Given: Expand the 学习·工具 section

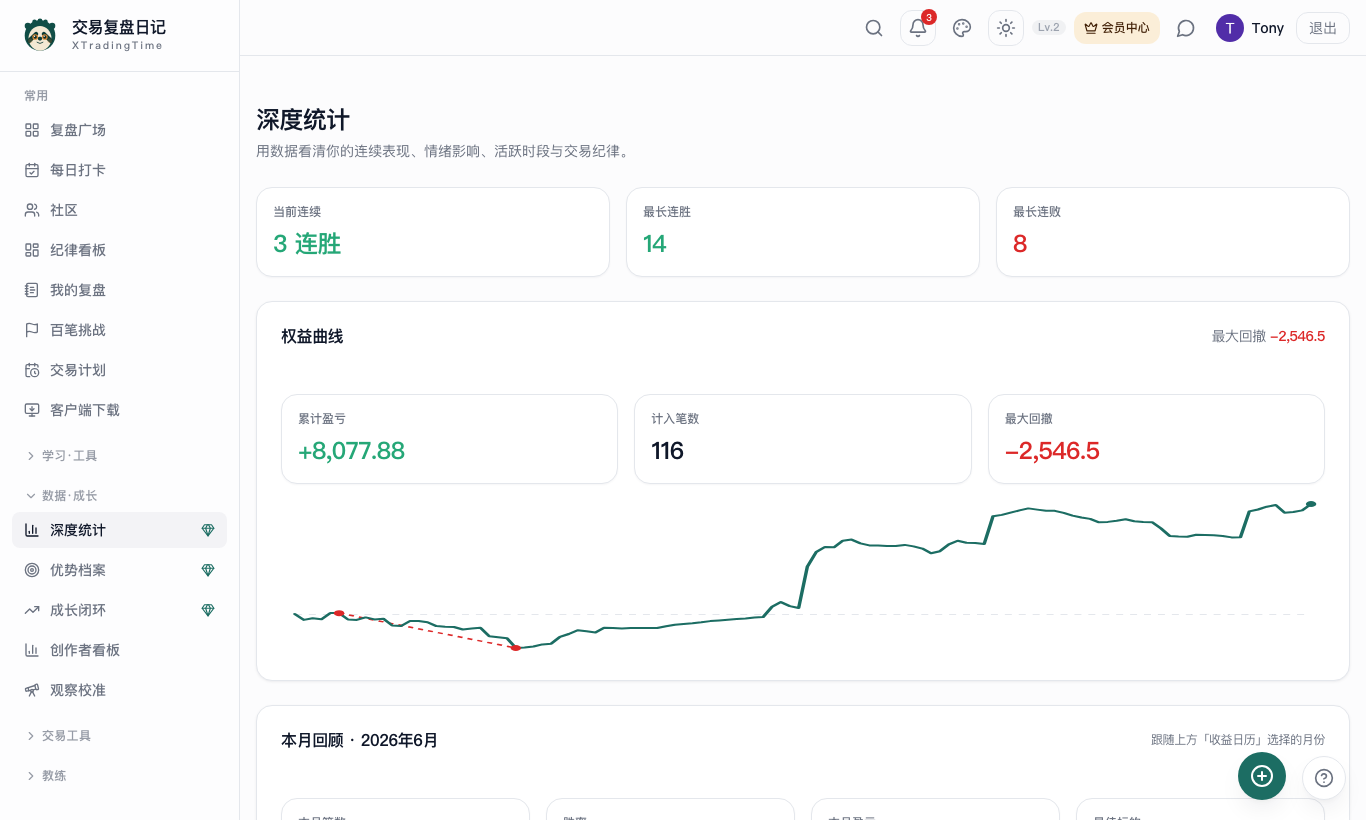Looking at the screenshot, I should point(62,456).
